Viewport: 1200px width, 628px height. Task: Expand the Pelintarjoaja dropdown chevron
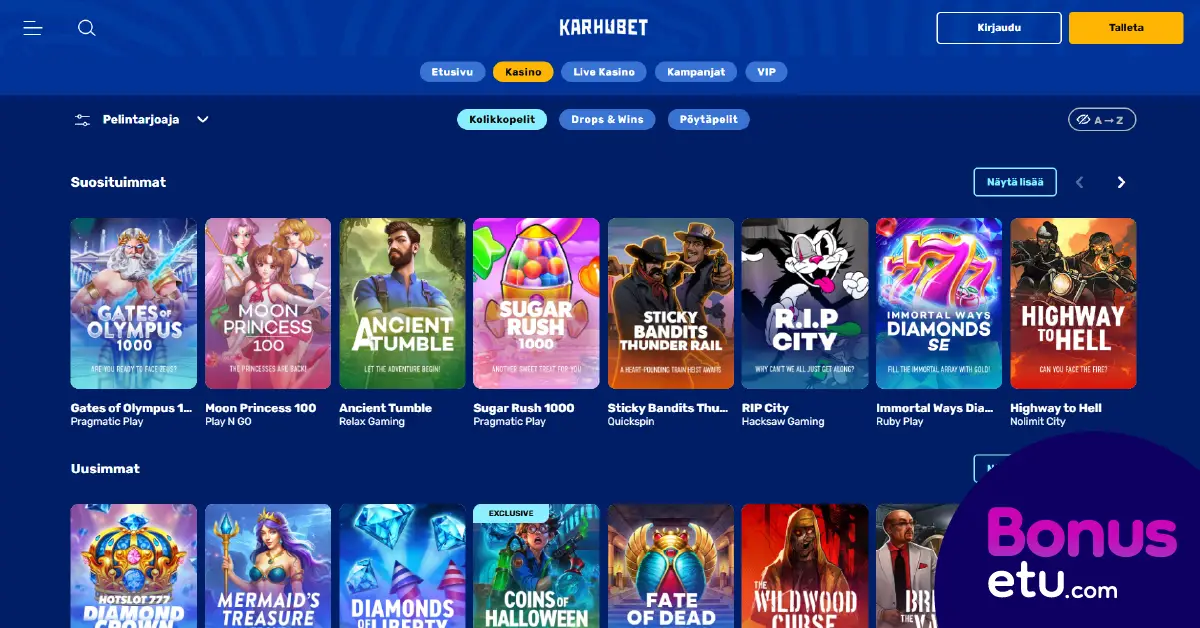coord(203,120)
